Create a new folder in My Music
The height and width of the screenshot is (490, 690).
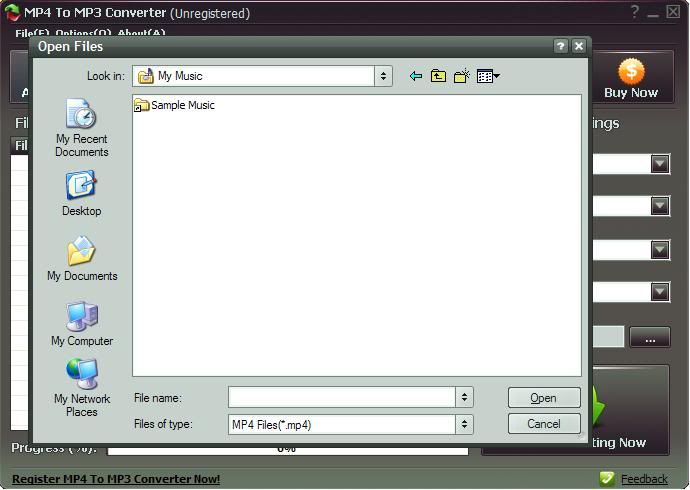(462, 76)
